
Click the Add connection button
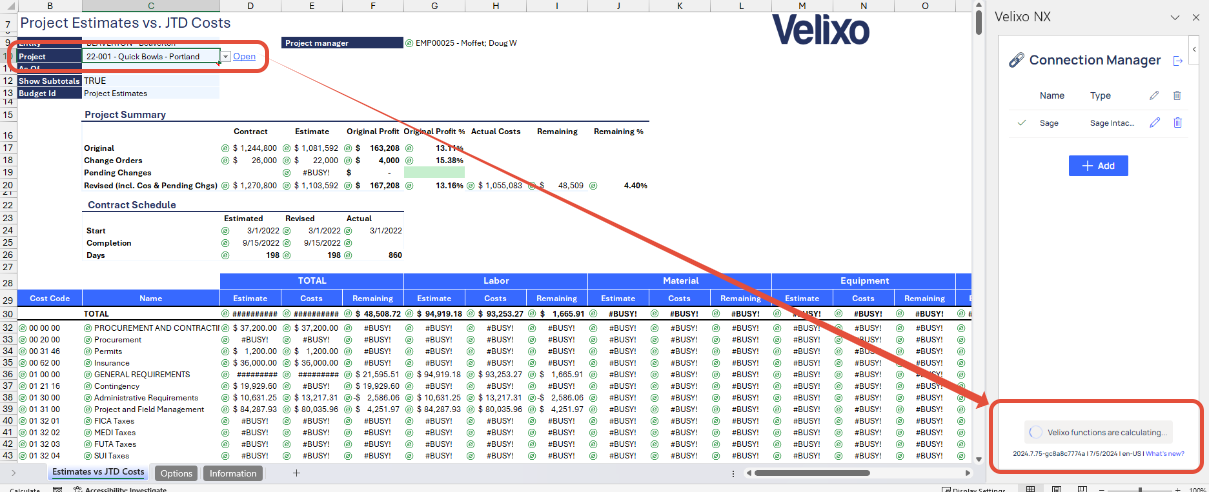coord(1098,166)
